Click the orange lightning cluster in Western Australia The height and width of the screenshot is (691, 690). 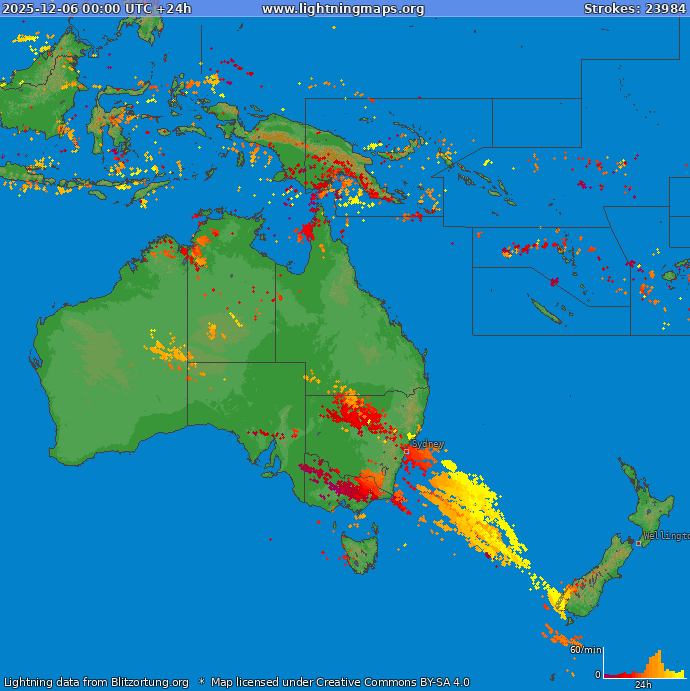[x=168, y=352]
